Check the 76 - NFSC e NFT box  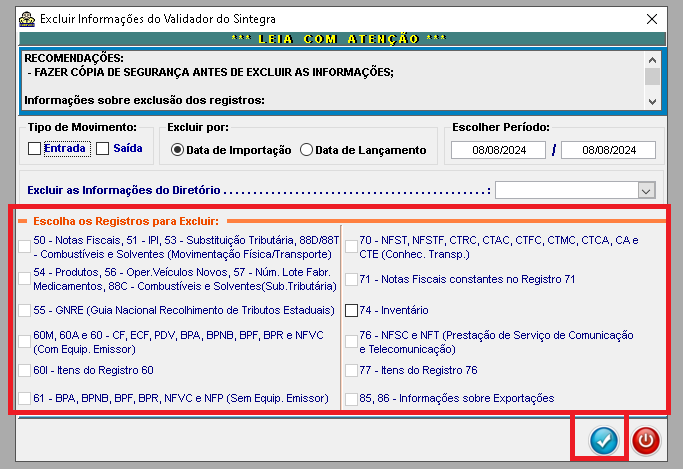point(351,342)
